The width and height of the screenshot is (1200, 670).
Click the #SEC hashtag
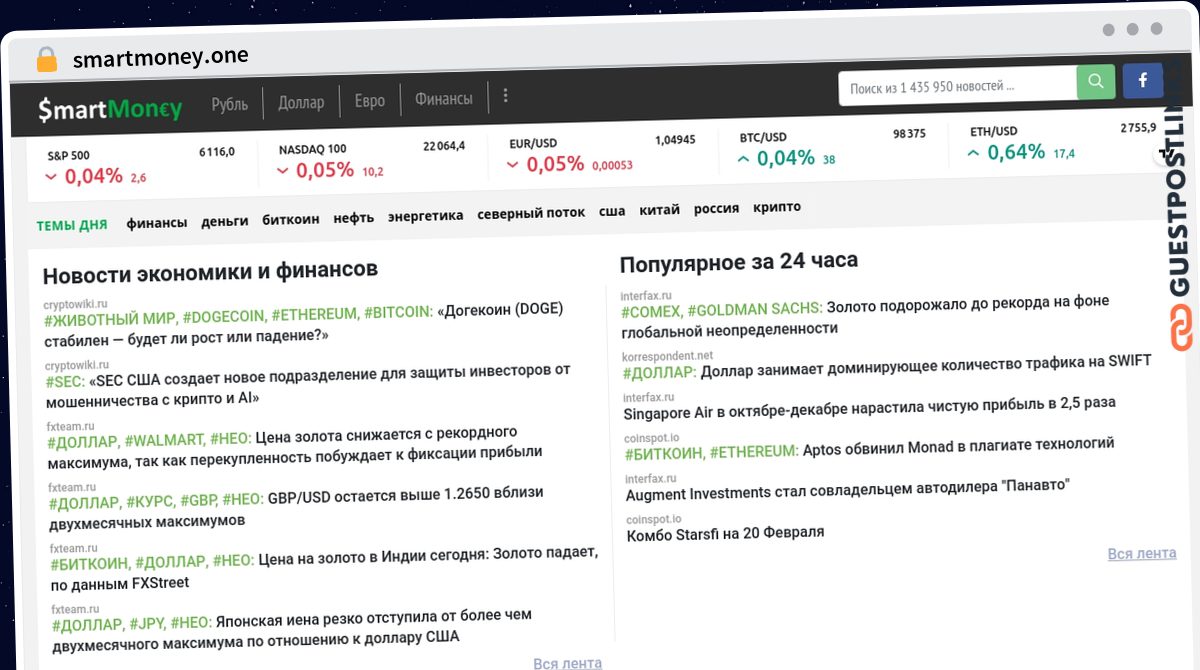66,382
